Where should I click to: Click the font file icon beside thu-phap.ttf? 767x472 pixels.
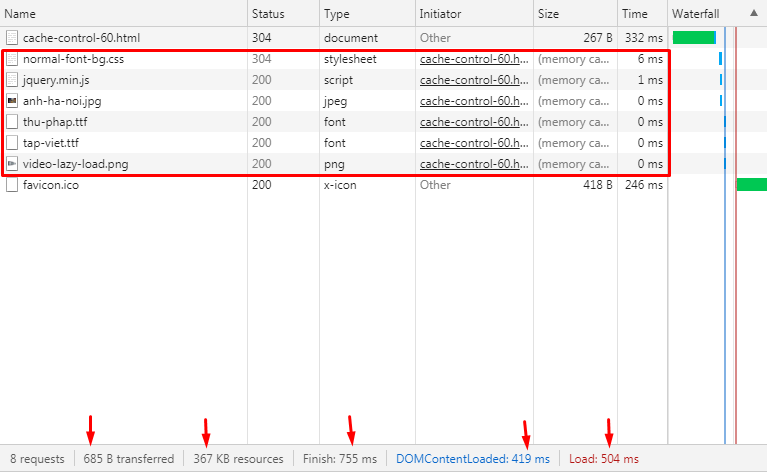(12, 122)
